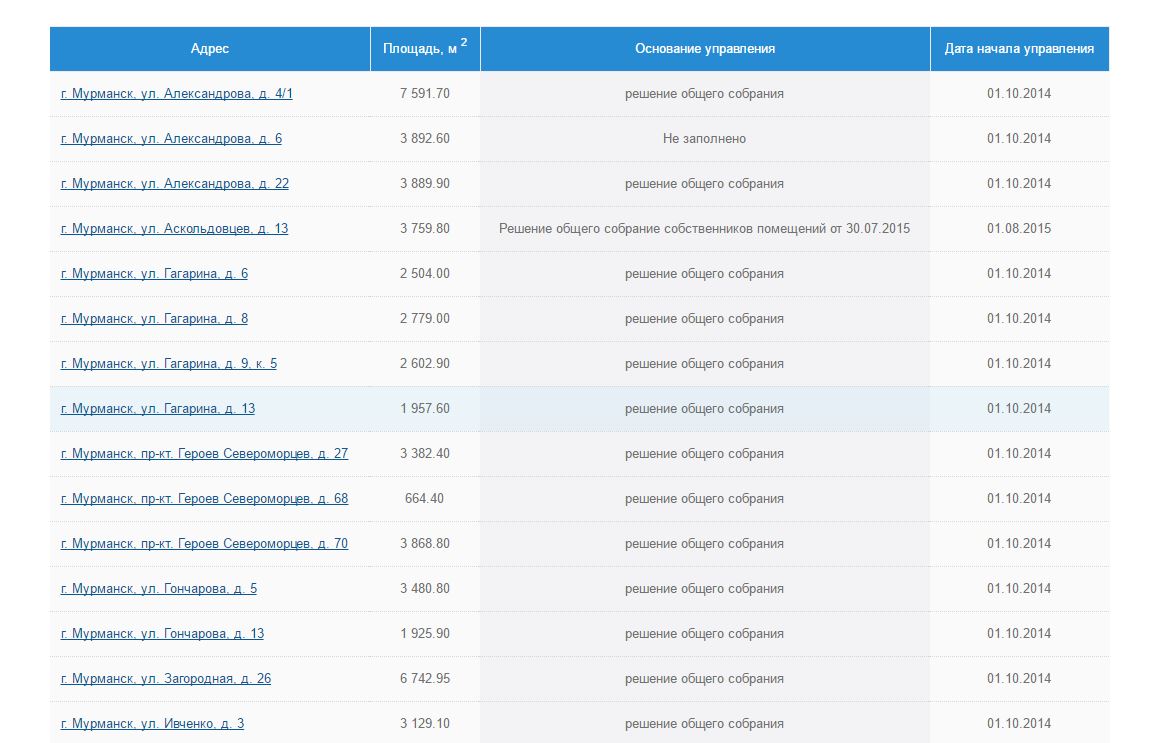Screen dimensions: 1167x743
Task: Select area value 7 591.70
Action: coord(425,94)
